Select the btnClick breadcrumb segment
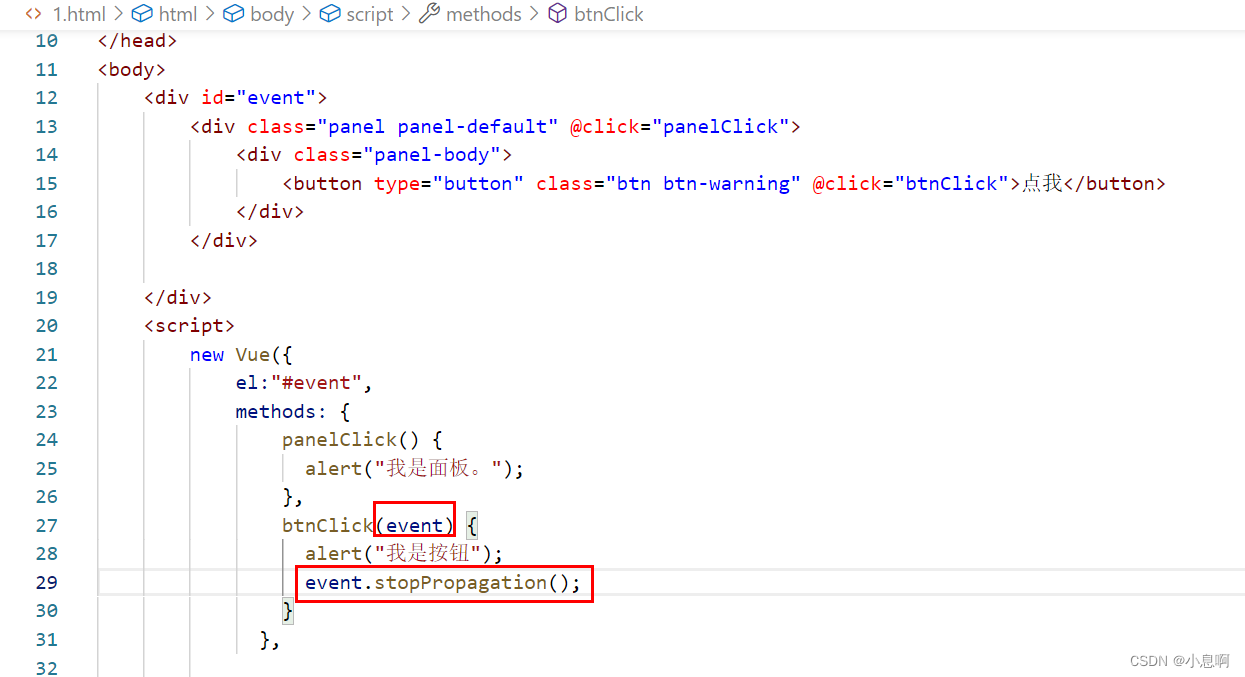This screenshot has height=677, width=1245. (x=609, y=14)
